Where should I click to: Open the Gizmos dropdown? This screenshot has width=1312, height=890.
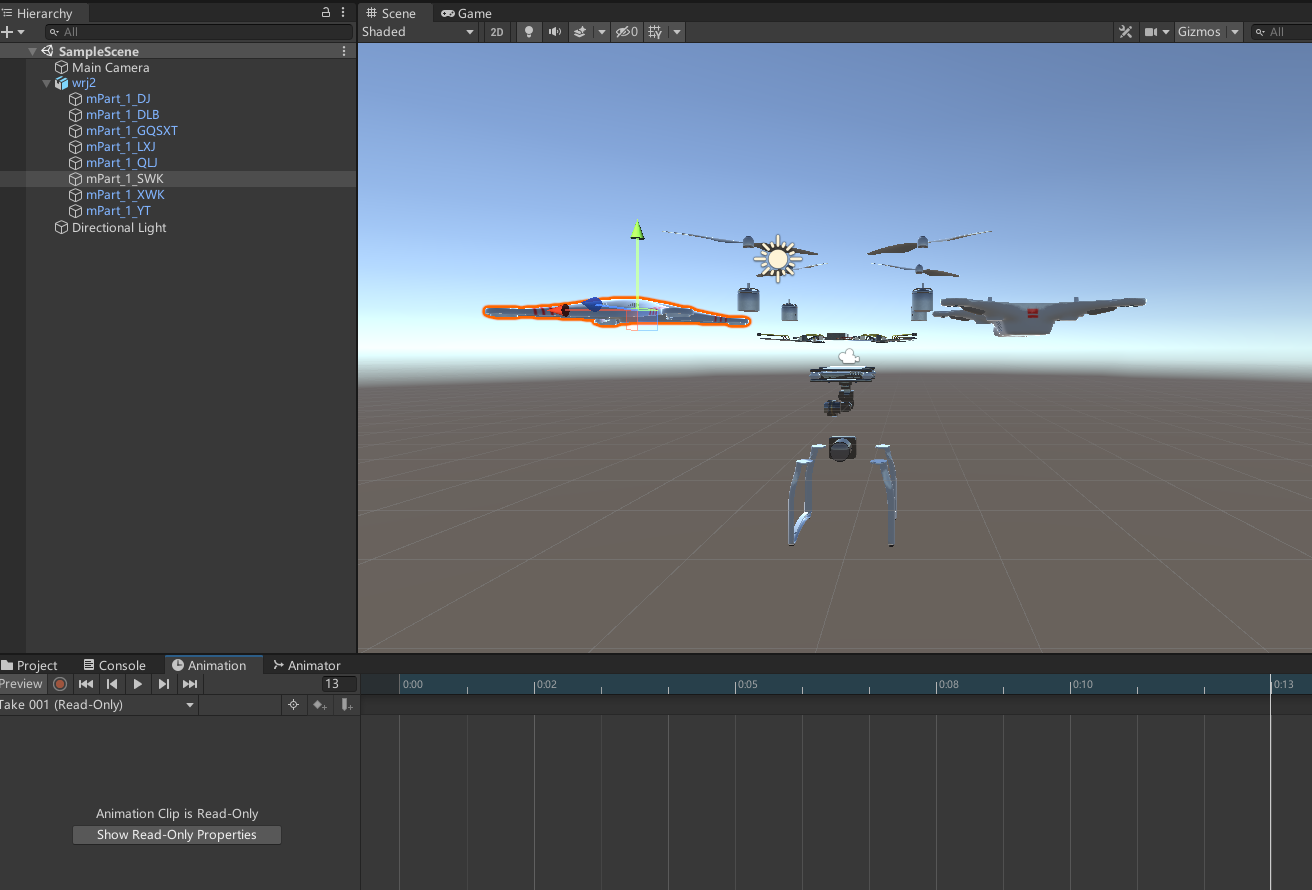(1207, 31)
